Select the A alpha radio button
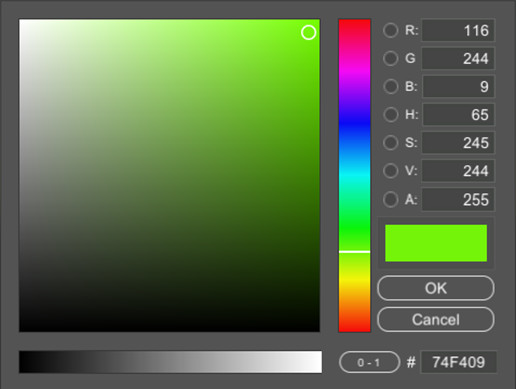 pos(390,200)
